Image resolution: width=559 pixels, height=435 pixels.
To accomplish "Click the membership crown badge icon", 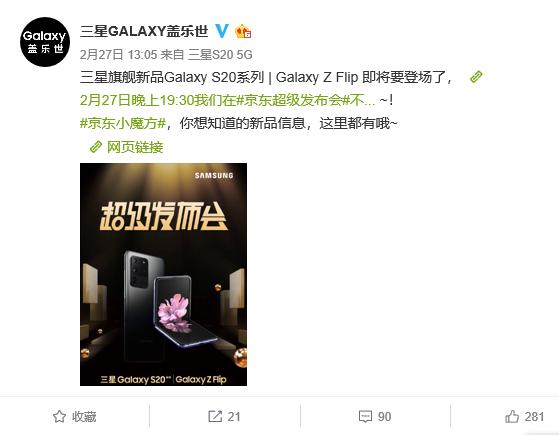I will pyautogui.click(x=243, y=31).
